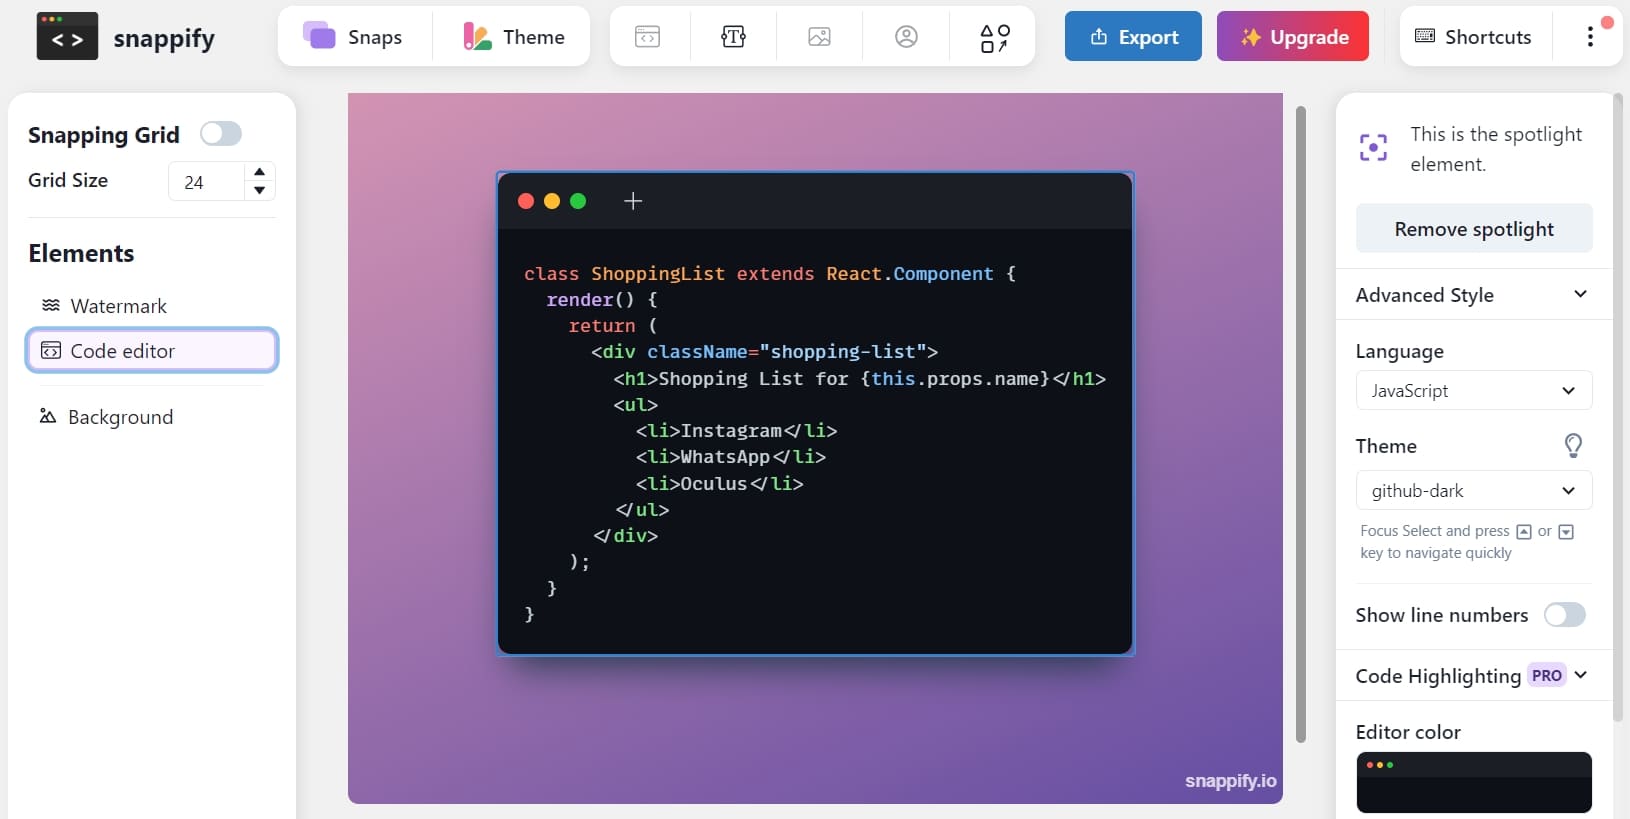This screenshot has width=1630, height=819.
Task: Click the Export button
Action: point(1133,37)
